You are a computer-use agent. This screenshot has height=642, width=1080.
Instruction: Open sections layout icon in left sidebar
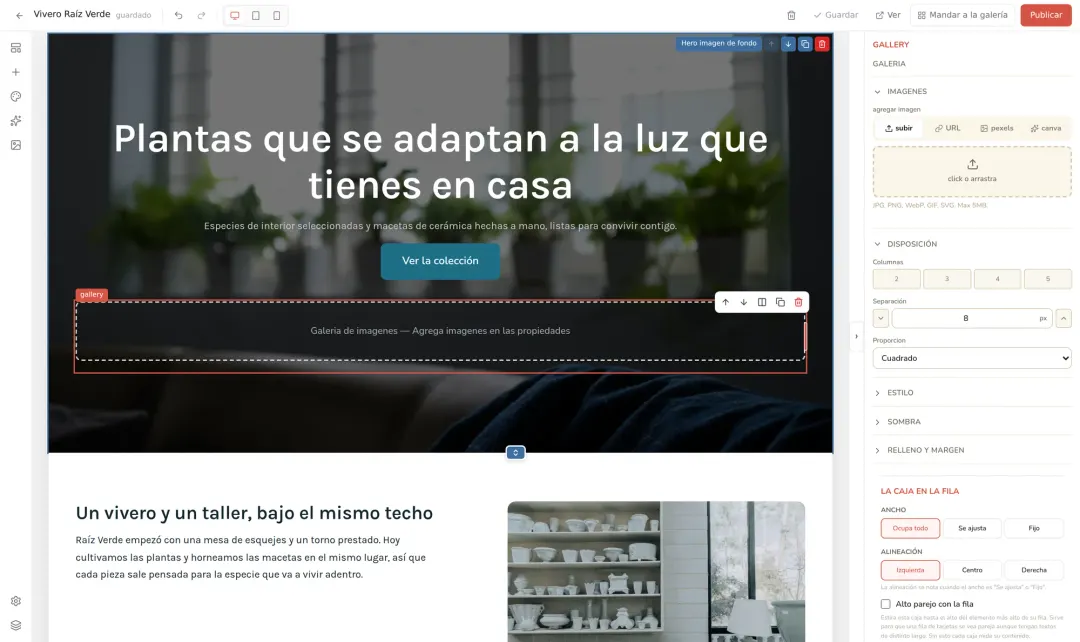tap(16, 48)
